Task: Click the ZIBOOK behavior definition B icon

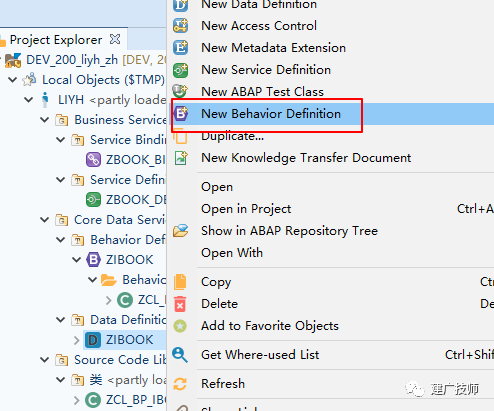Action: click(x=93, y=260)
